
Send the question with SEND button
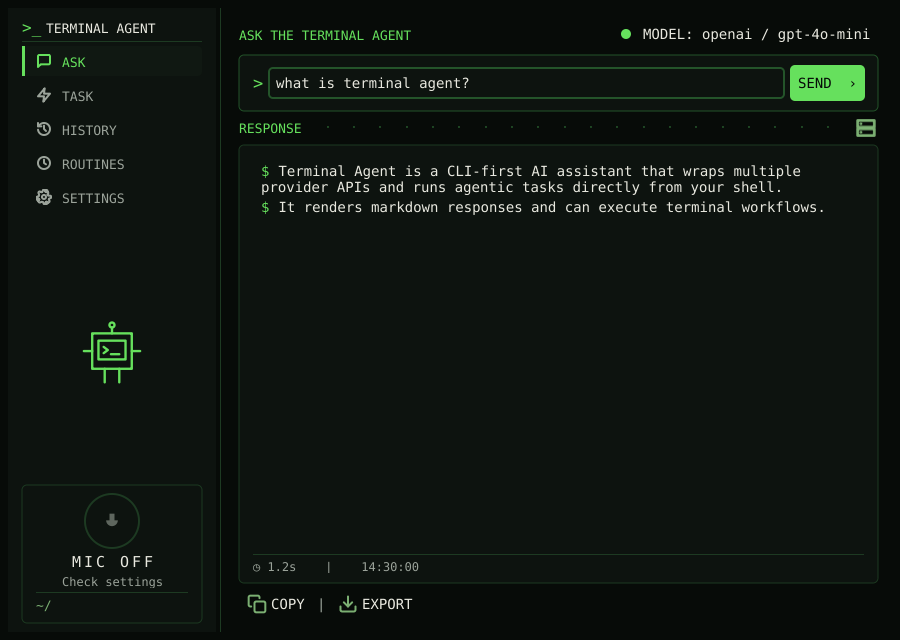pyautogui.click(x=827, y=83)
